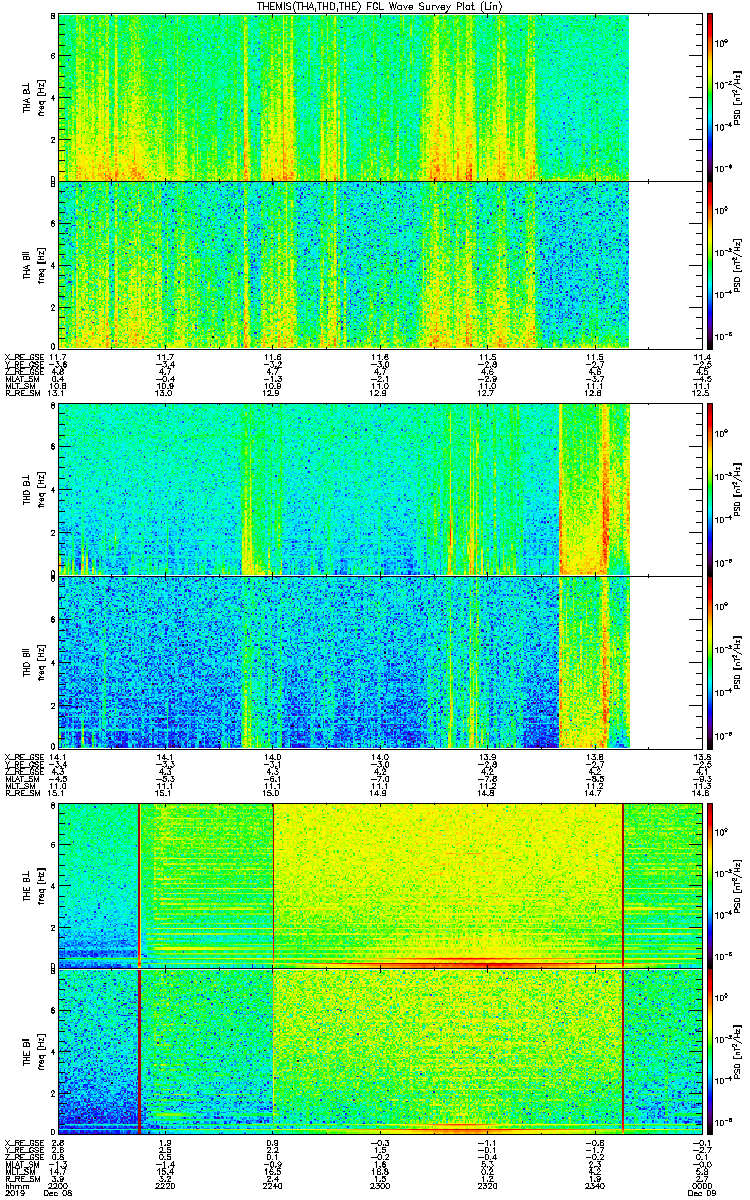The width and height of the screenshot is (750, 1200).
Task: Click the THD B-parallel spectrogram panel
Action: [344, 662]
